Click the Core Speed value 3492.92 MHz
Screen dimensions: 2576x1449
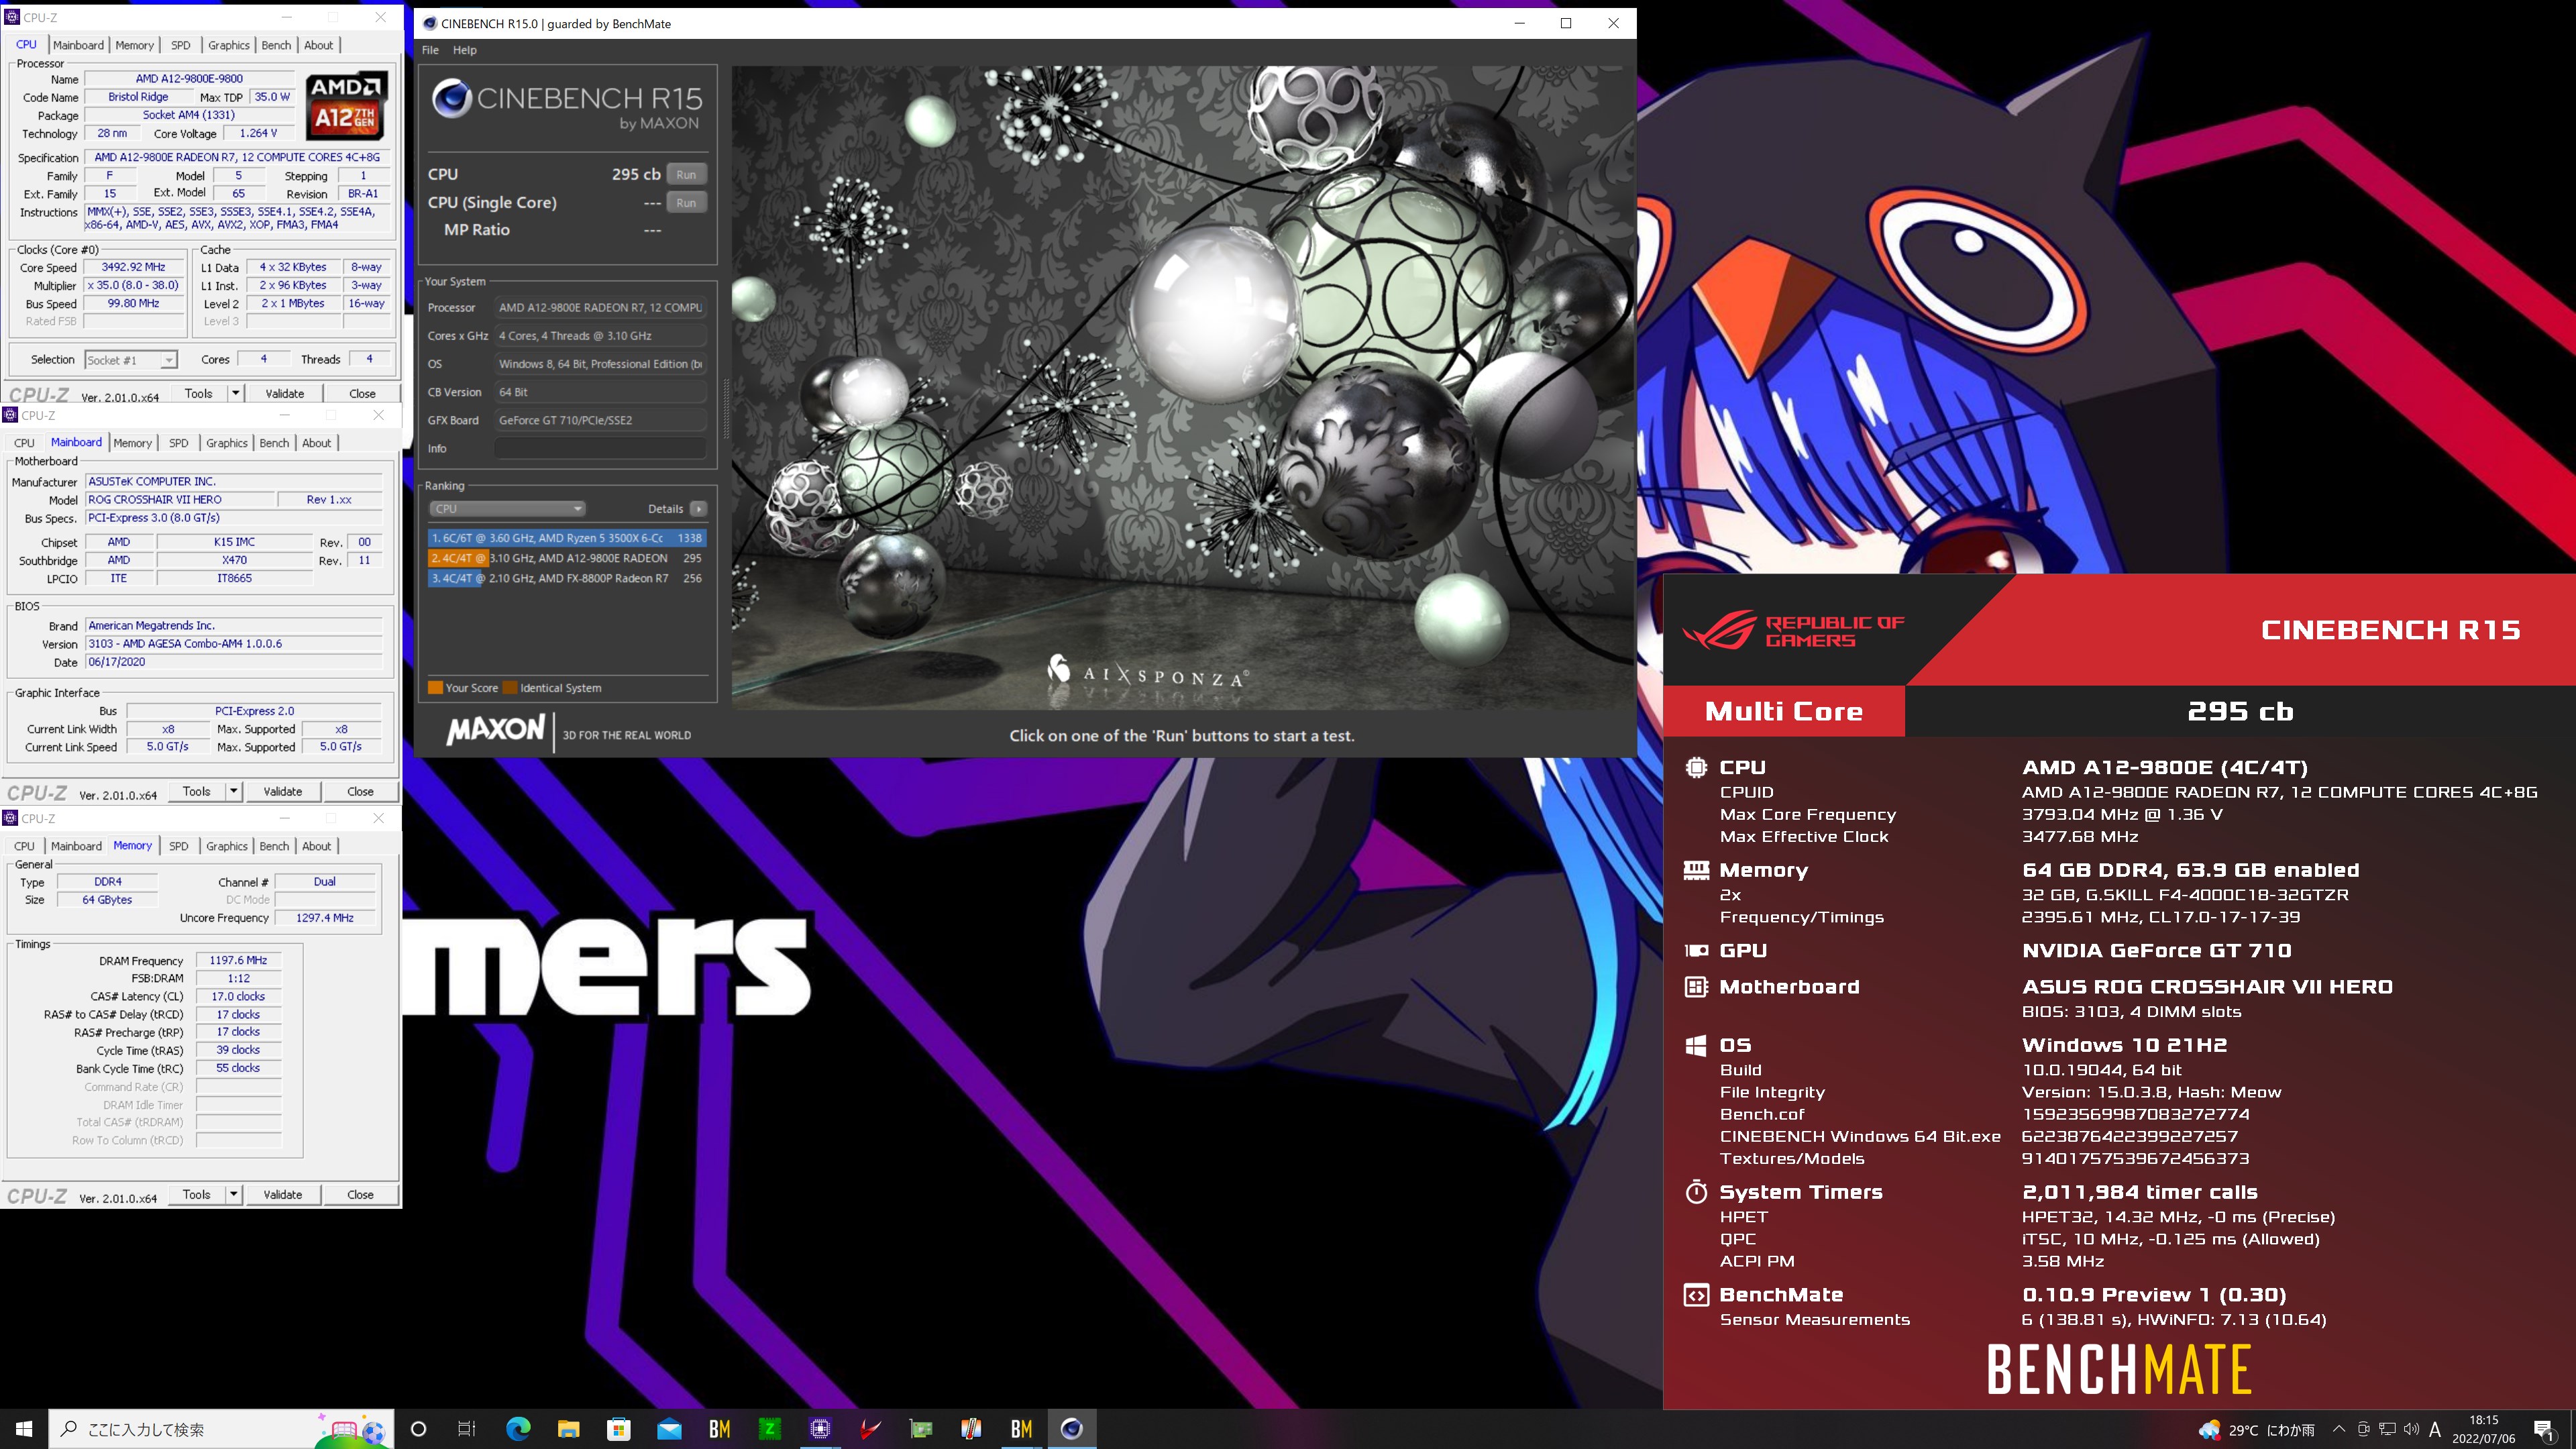[134, 267]
